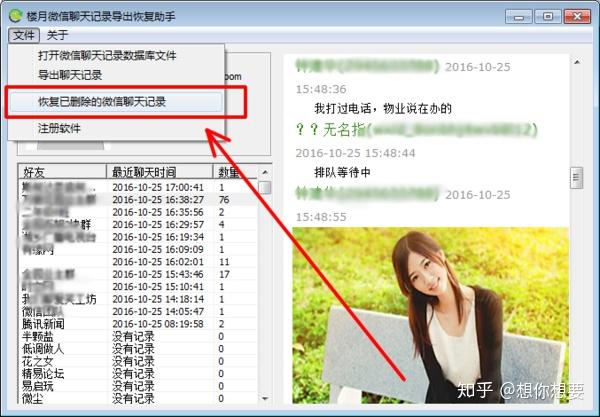Select 腾讯新闻 in the friend list
600x417 pixels.
[x=46, y=323]
